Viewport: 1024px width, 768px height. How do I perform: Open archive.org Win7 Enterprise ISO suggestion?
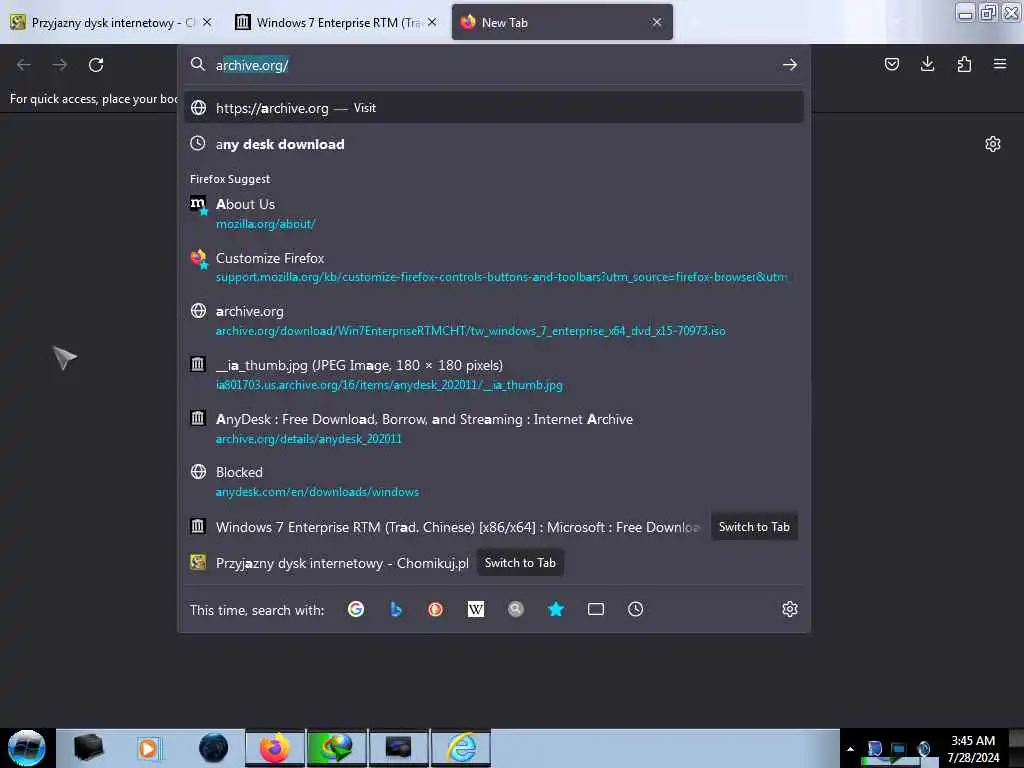pyautogui.click(x=494, y=321)
